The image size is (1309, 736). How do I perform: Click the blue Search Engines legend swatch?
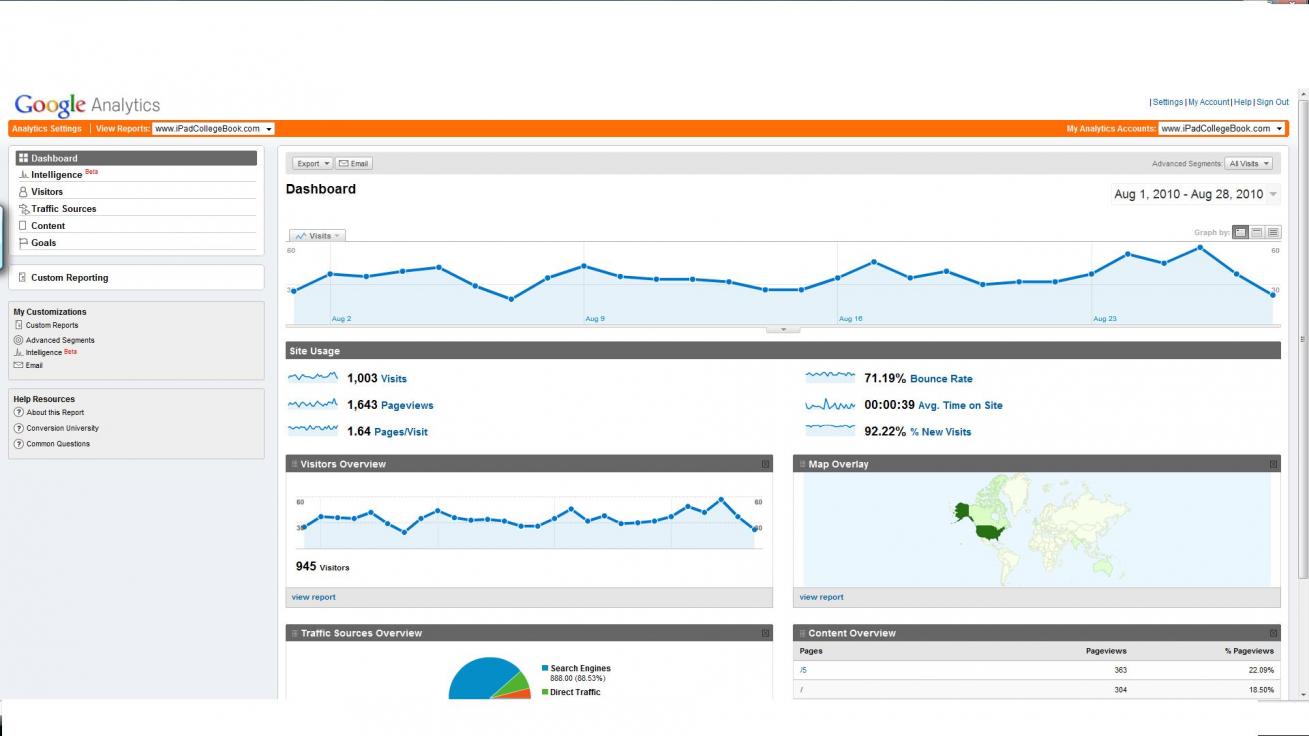coord(545,668)
